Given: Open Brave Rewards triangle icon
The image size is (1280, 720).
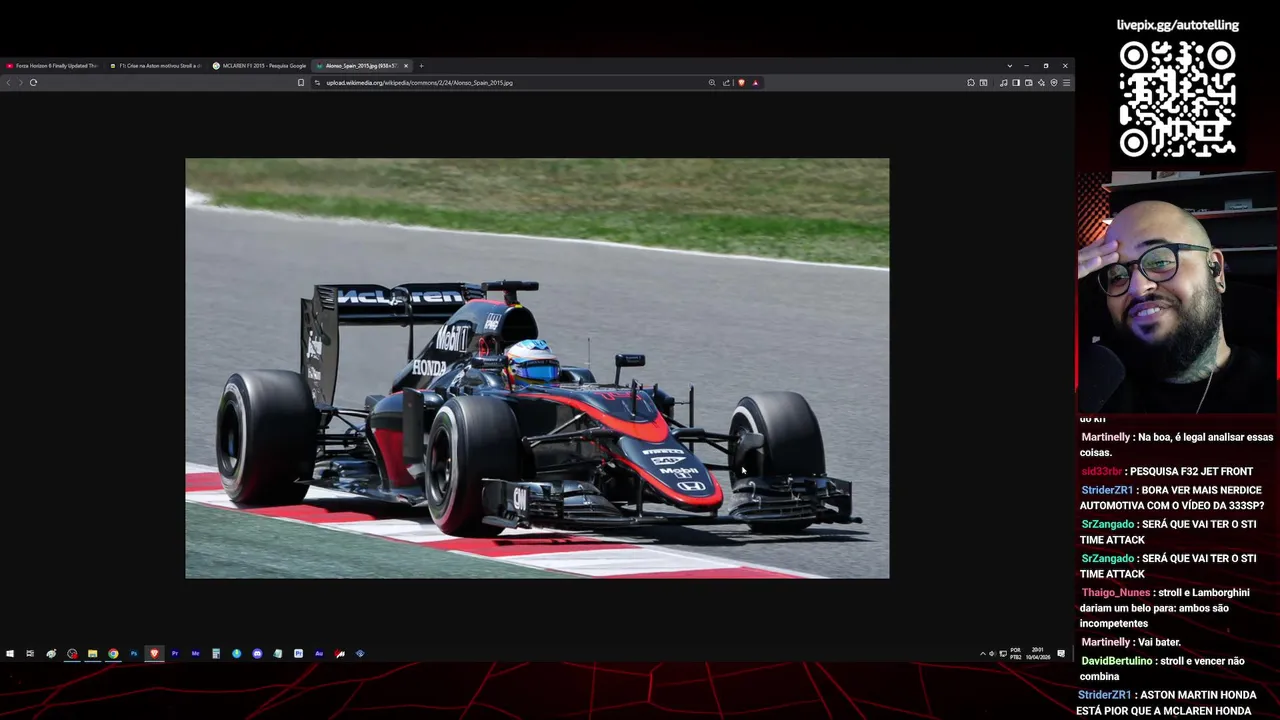Looking at the screenshot, I should (755, 82).
